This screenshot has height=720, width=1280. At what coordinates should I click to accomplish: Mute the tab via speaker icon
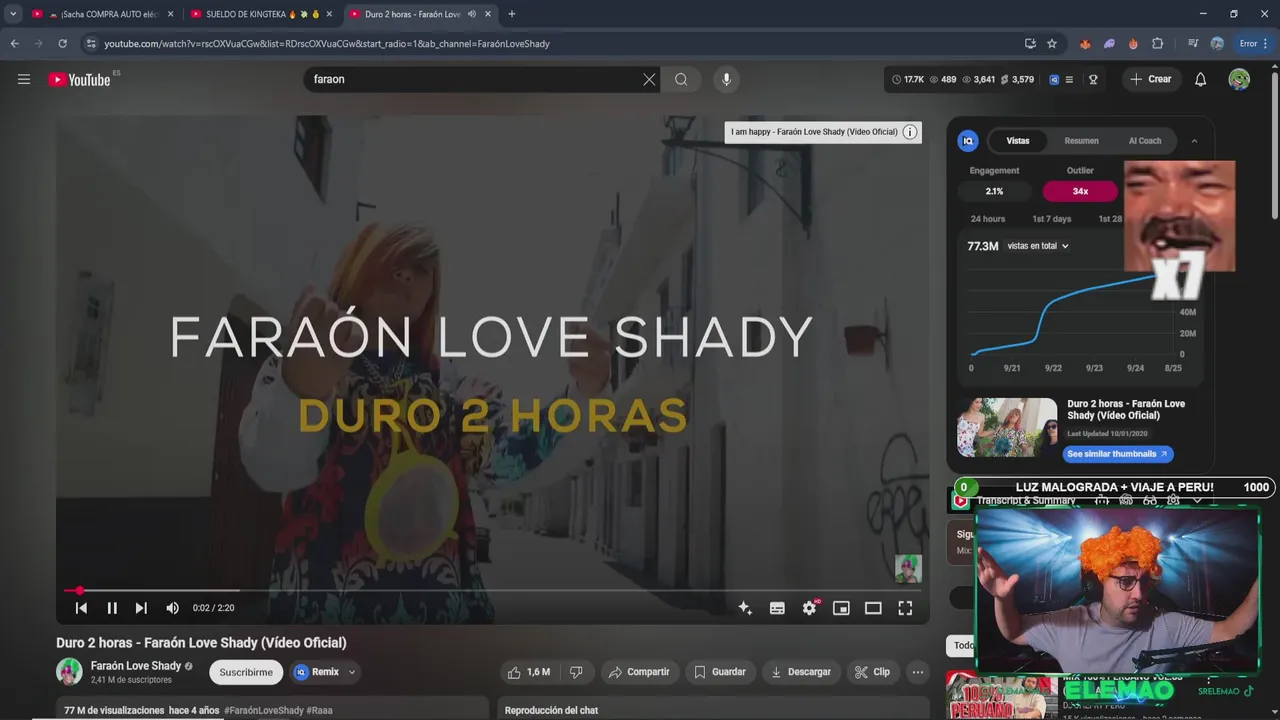(x=472, y=14)
